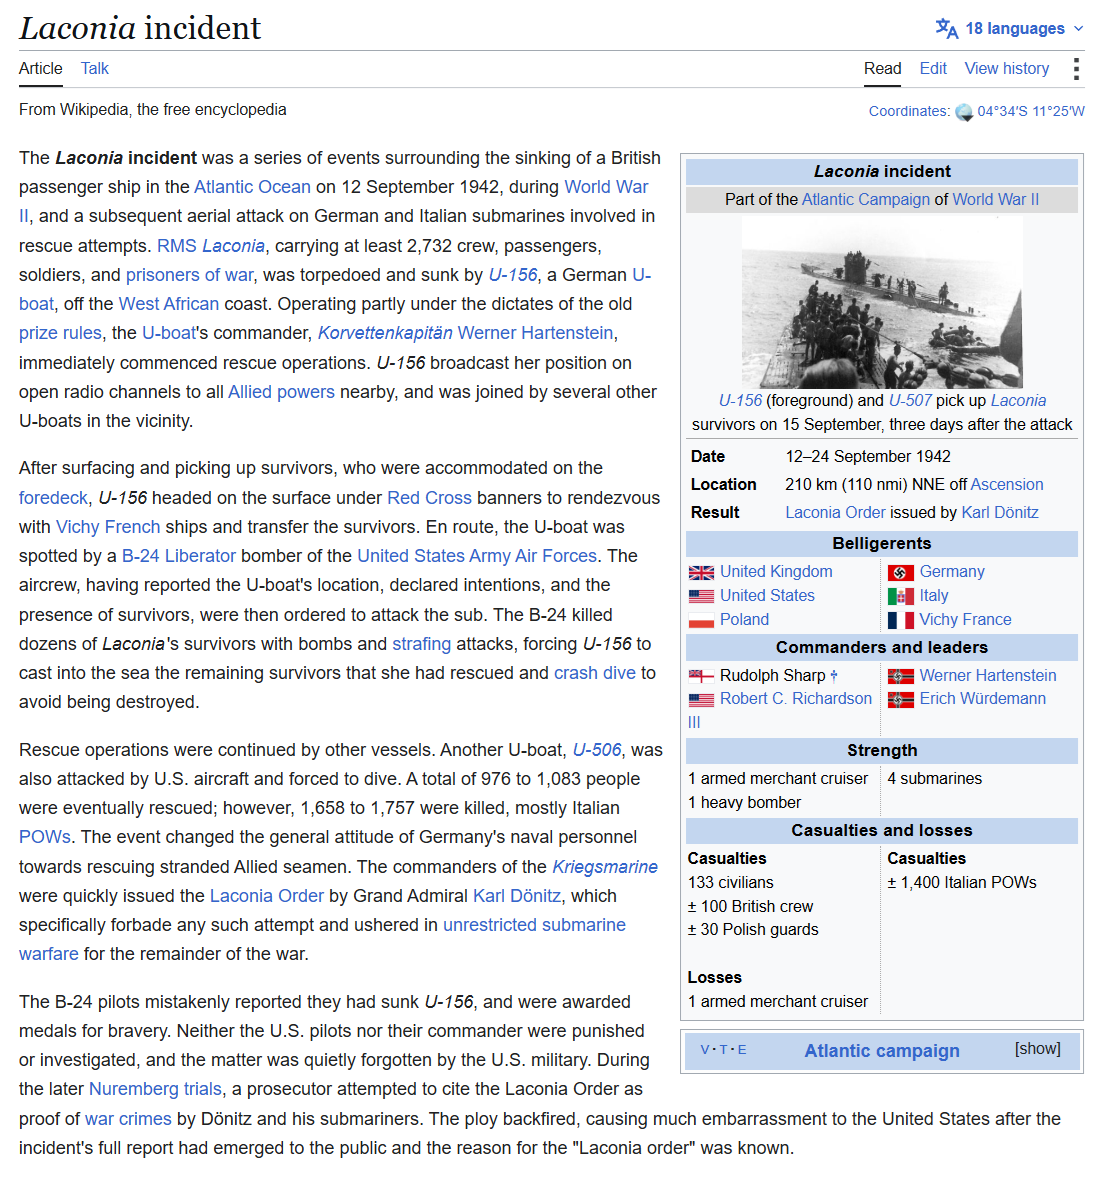Open Atlantic Campaign link in infobox header
Image resolution: width=1103 pixels, height=1178 pixels.
pyautogui.click(x=866, y=200)
